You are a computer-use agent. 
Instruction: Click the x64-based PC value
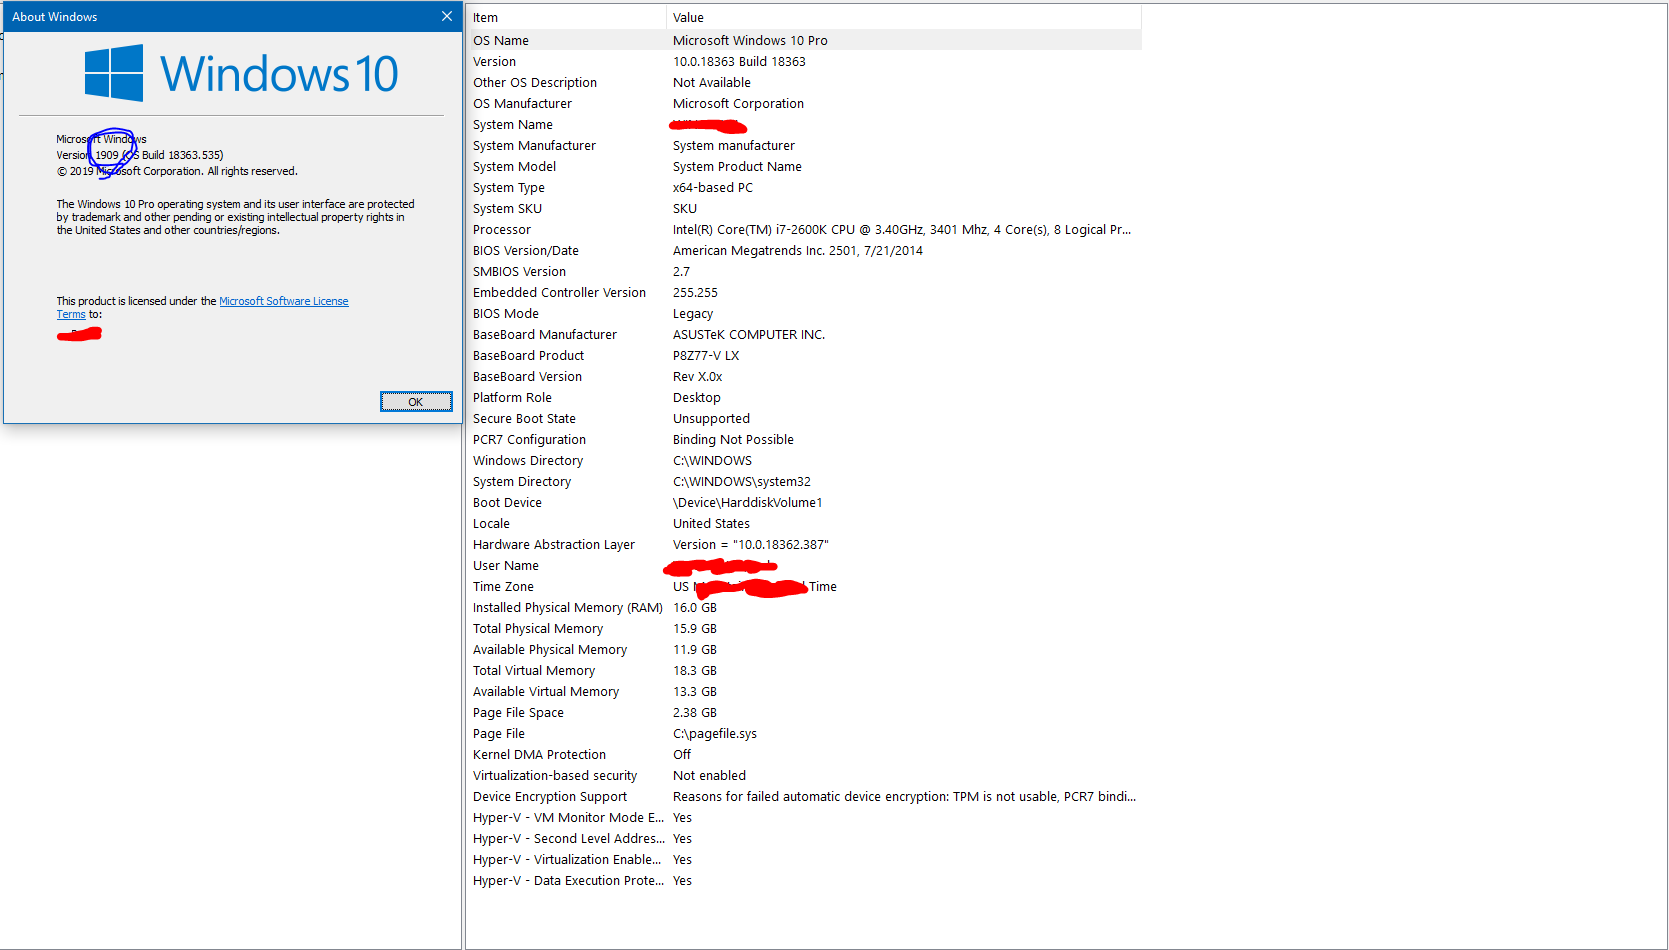coord(713,187)
